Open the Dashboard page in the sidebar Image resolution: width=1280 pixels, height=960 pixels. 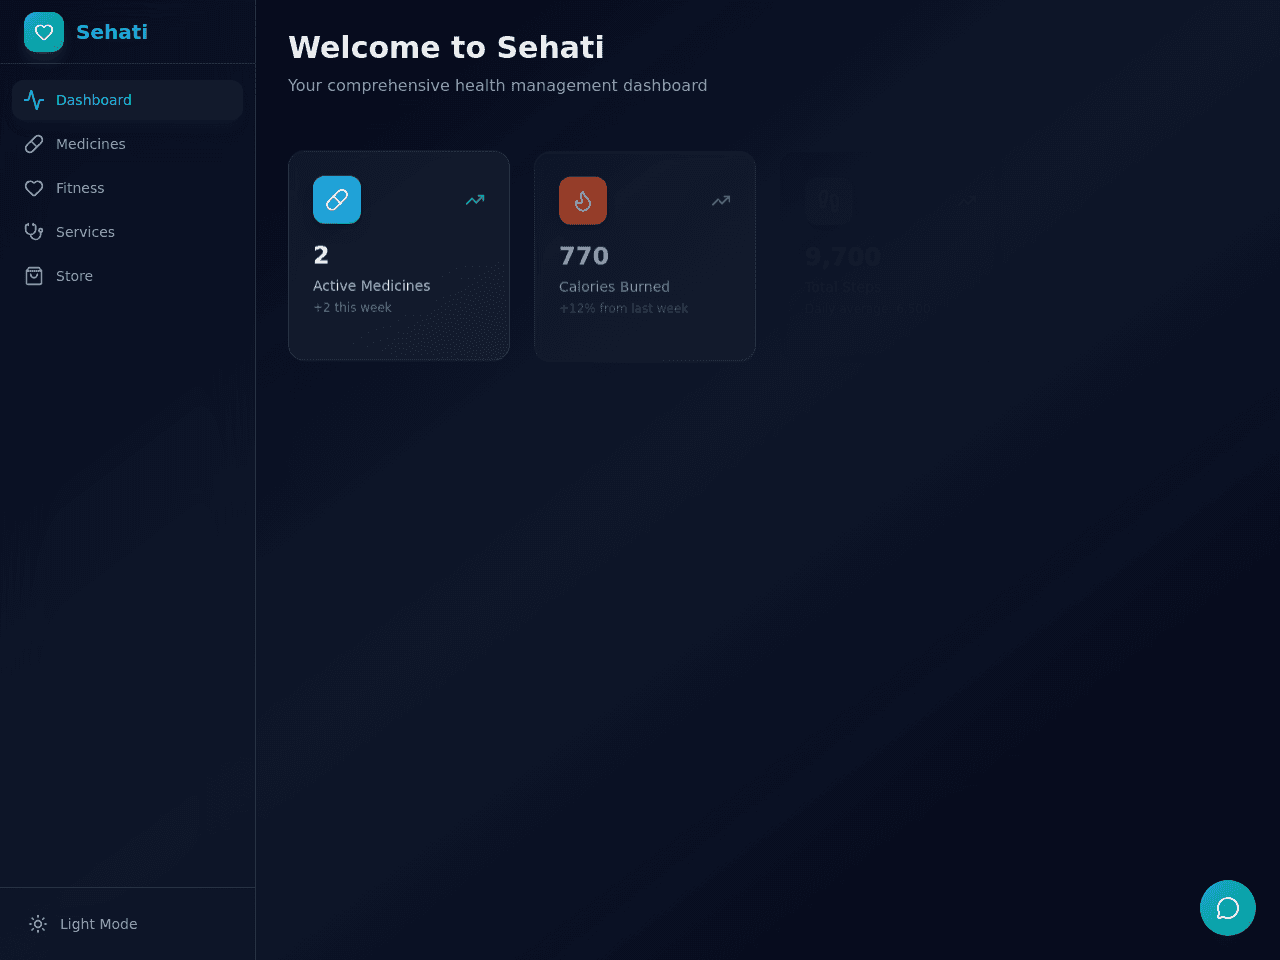tap(128, 100)
